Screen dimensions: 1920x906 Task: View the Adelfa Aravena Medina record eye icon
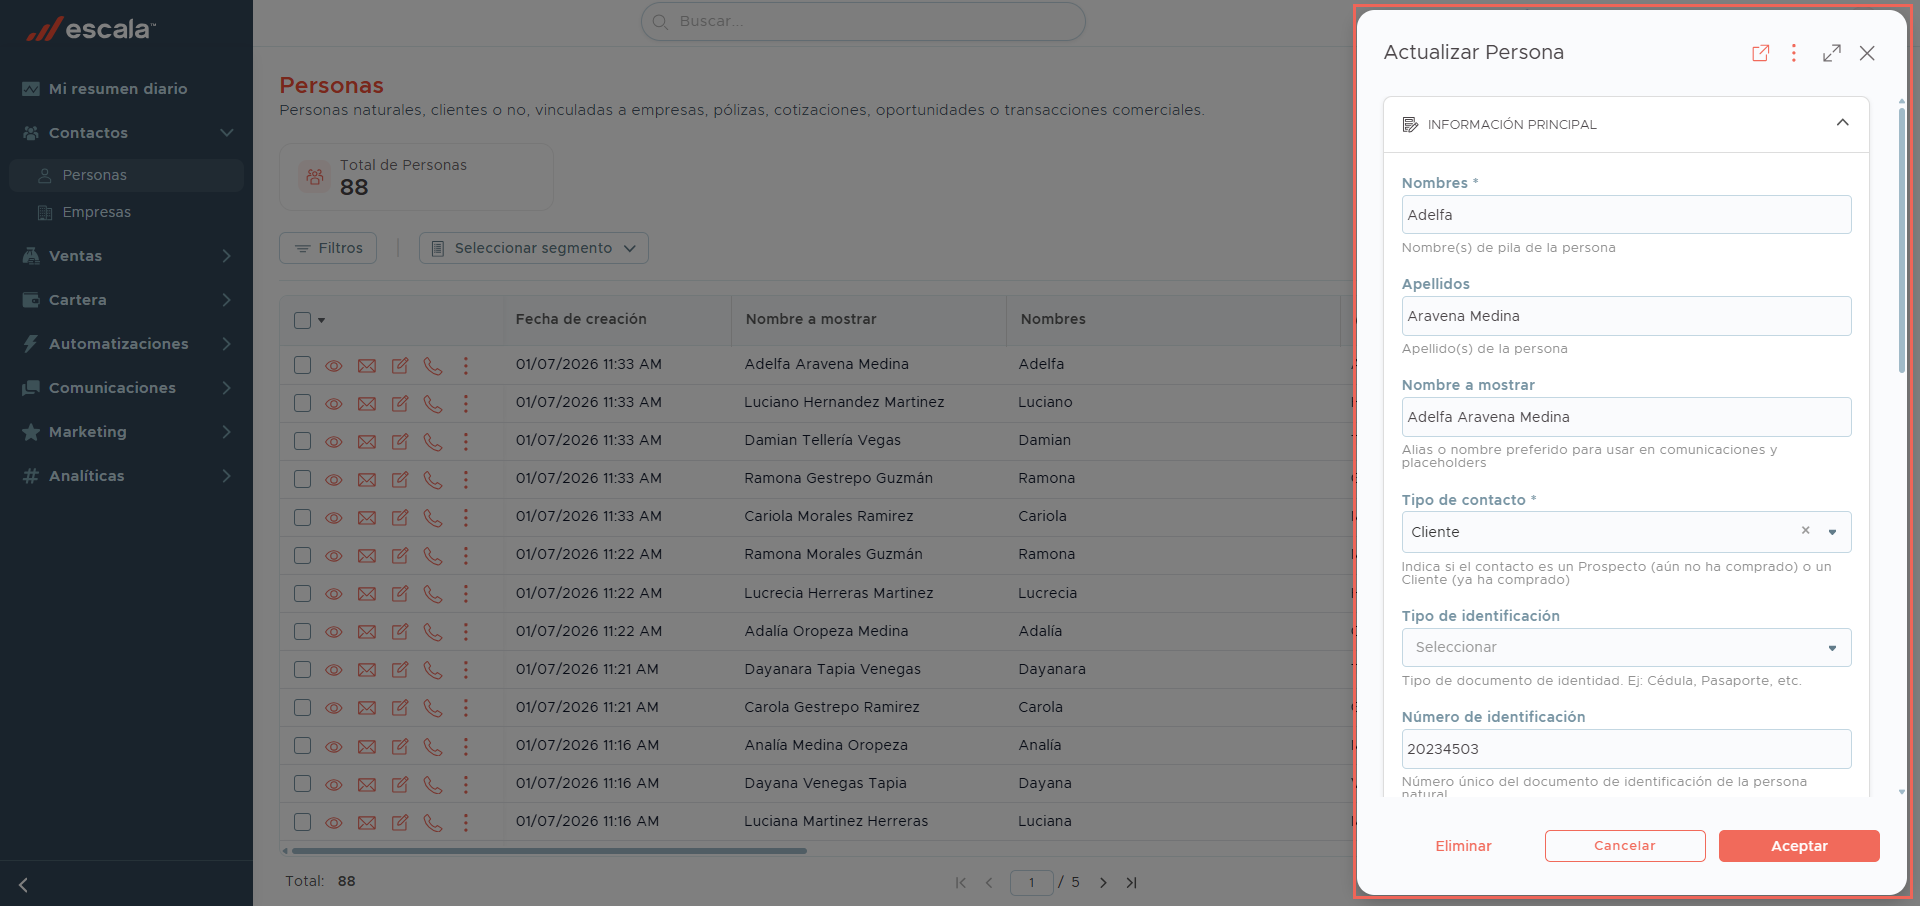[334, 366]
